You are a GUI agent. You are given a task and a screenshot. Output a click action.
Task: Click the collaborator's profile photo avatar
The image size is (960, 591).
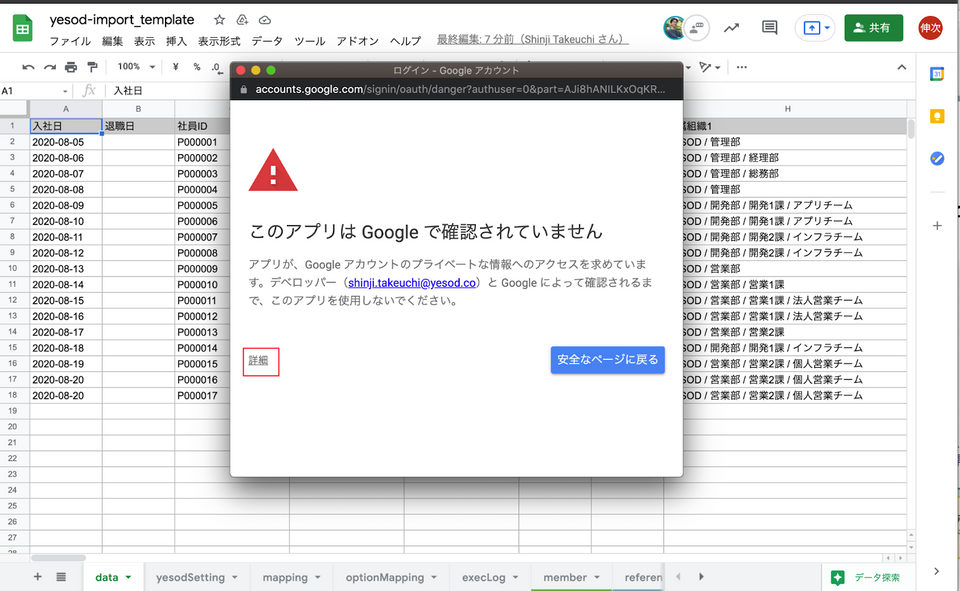pyautogui.click(x=674, y=28)
